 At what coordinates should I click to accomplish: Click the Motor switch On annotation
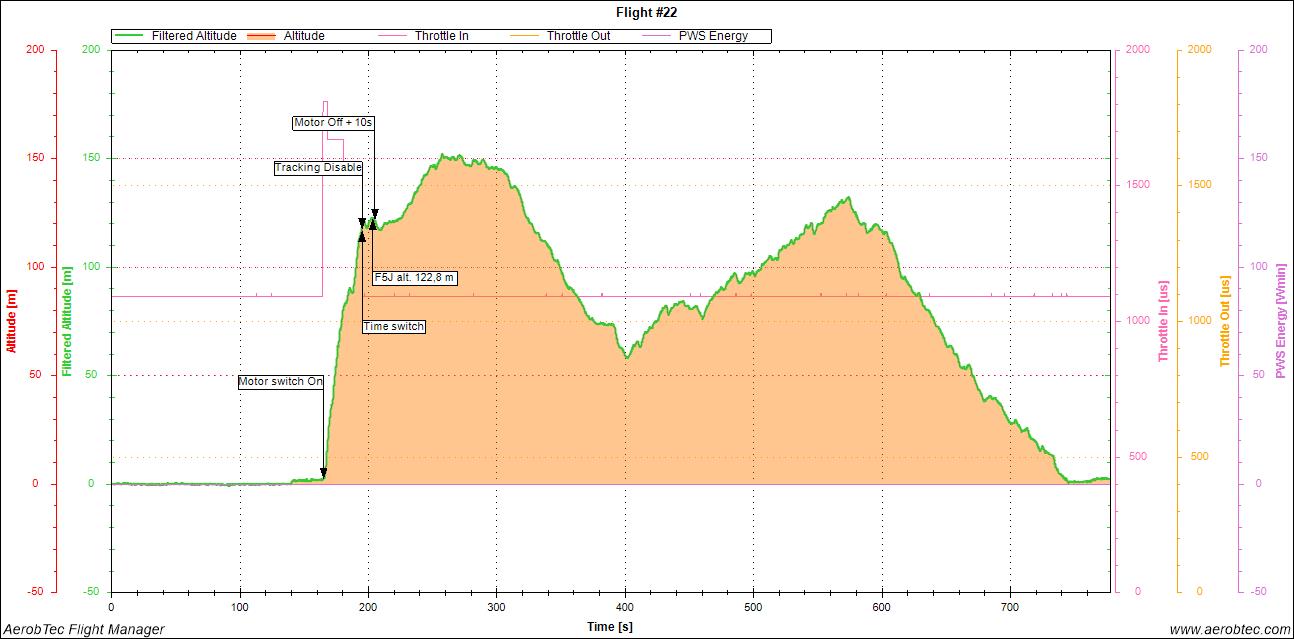tap(281, 382)
